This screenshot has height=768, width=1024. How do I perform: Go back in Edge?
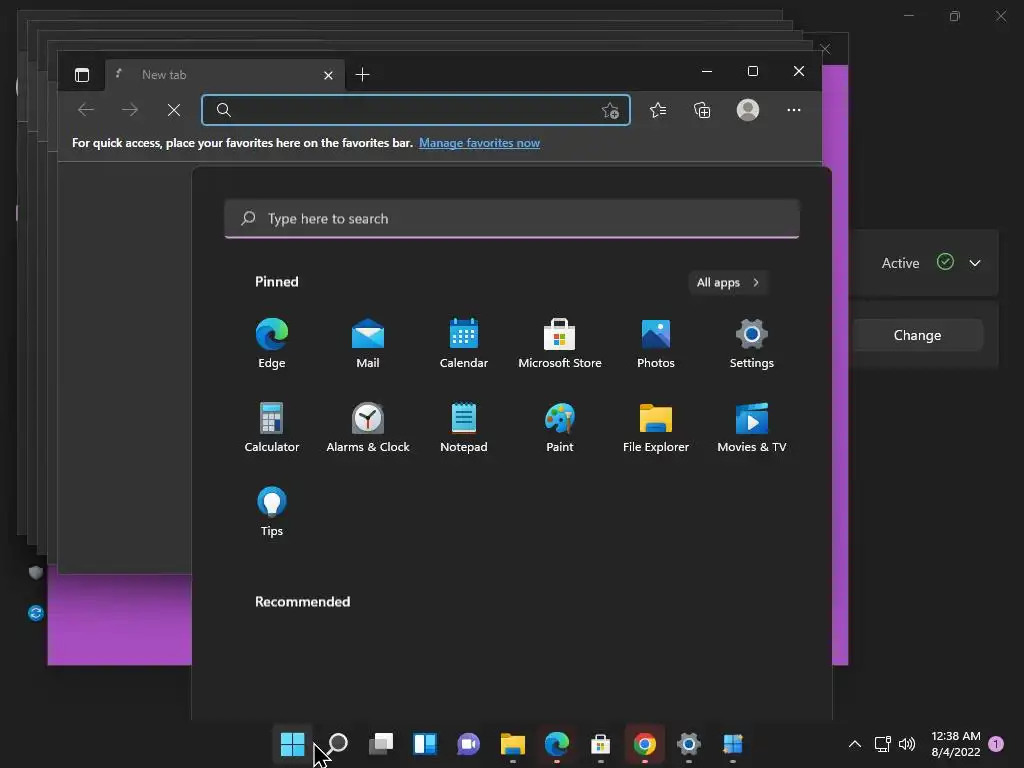tap(86, 110)
